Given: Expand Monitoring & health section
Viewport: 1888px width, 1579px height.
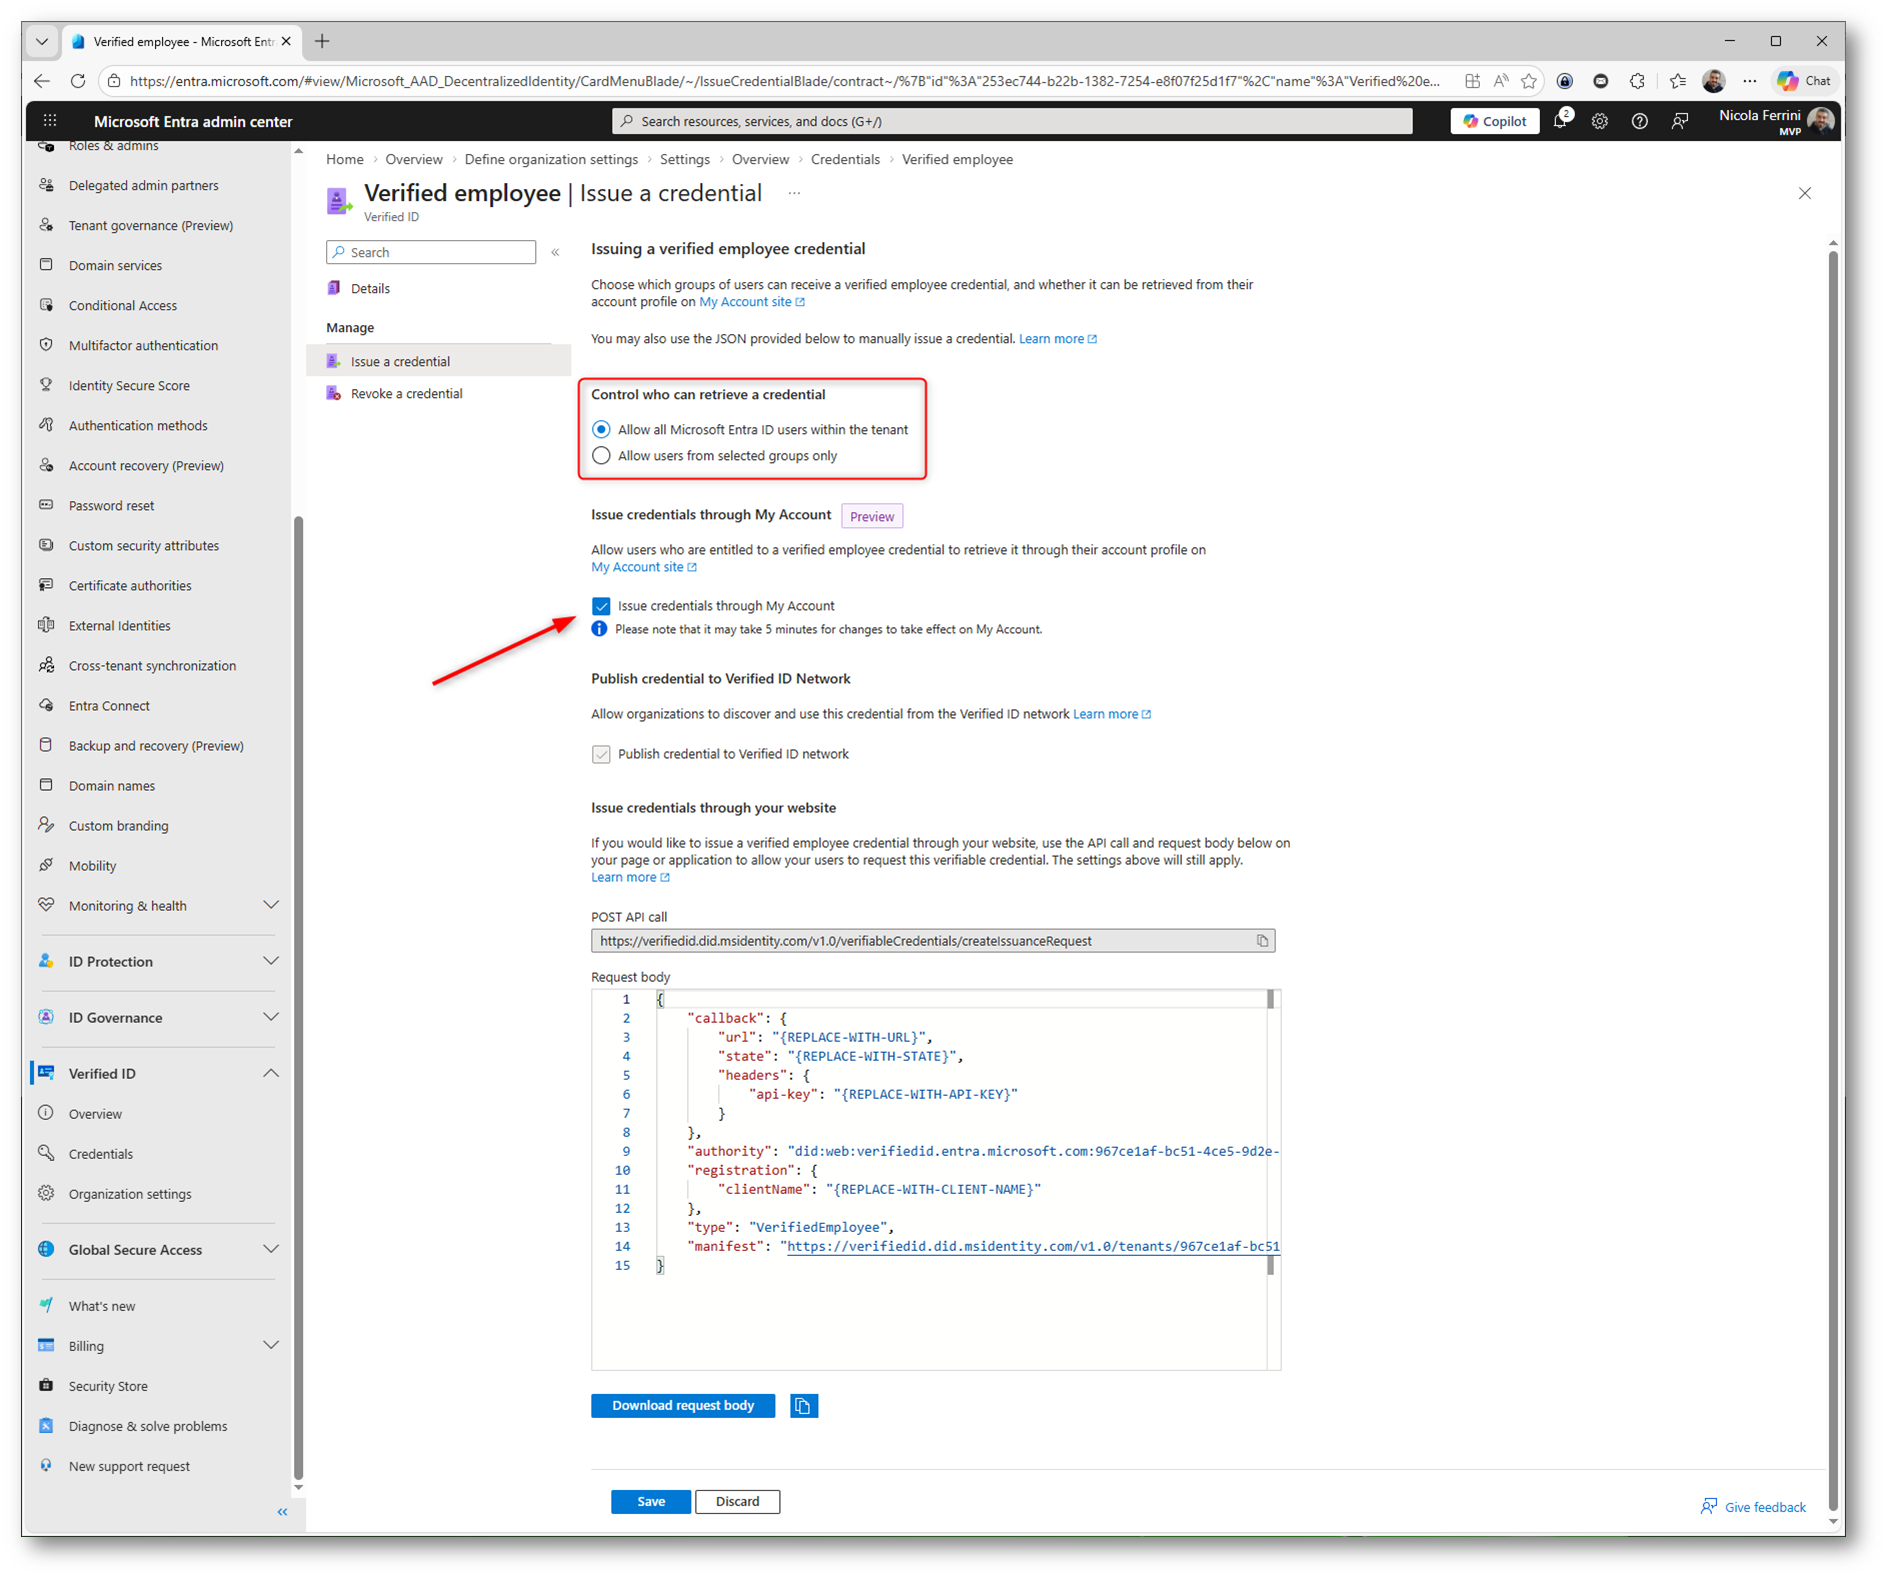Looking at the screenshot, I should point(270,905).
